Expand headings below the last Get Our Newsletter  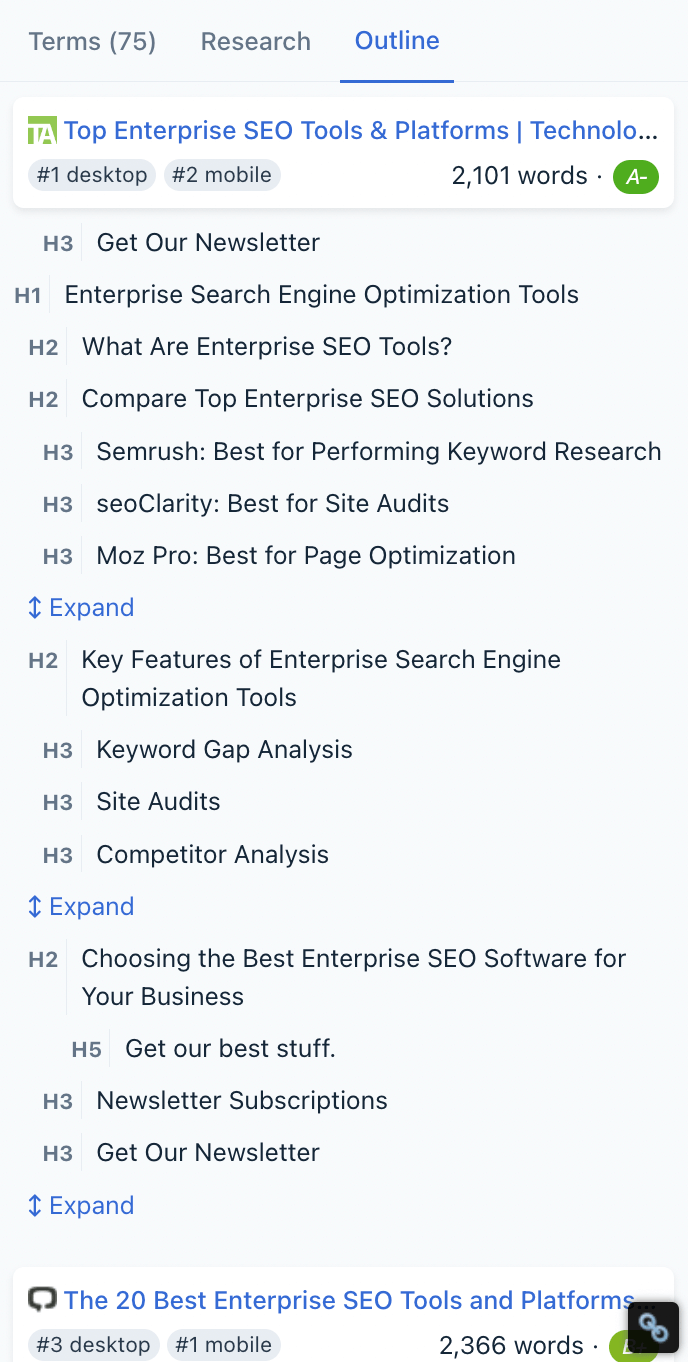(x=80, y=1206)
